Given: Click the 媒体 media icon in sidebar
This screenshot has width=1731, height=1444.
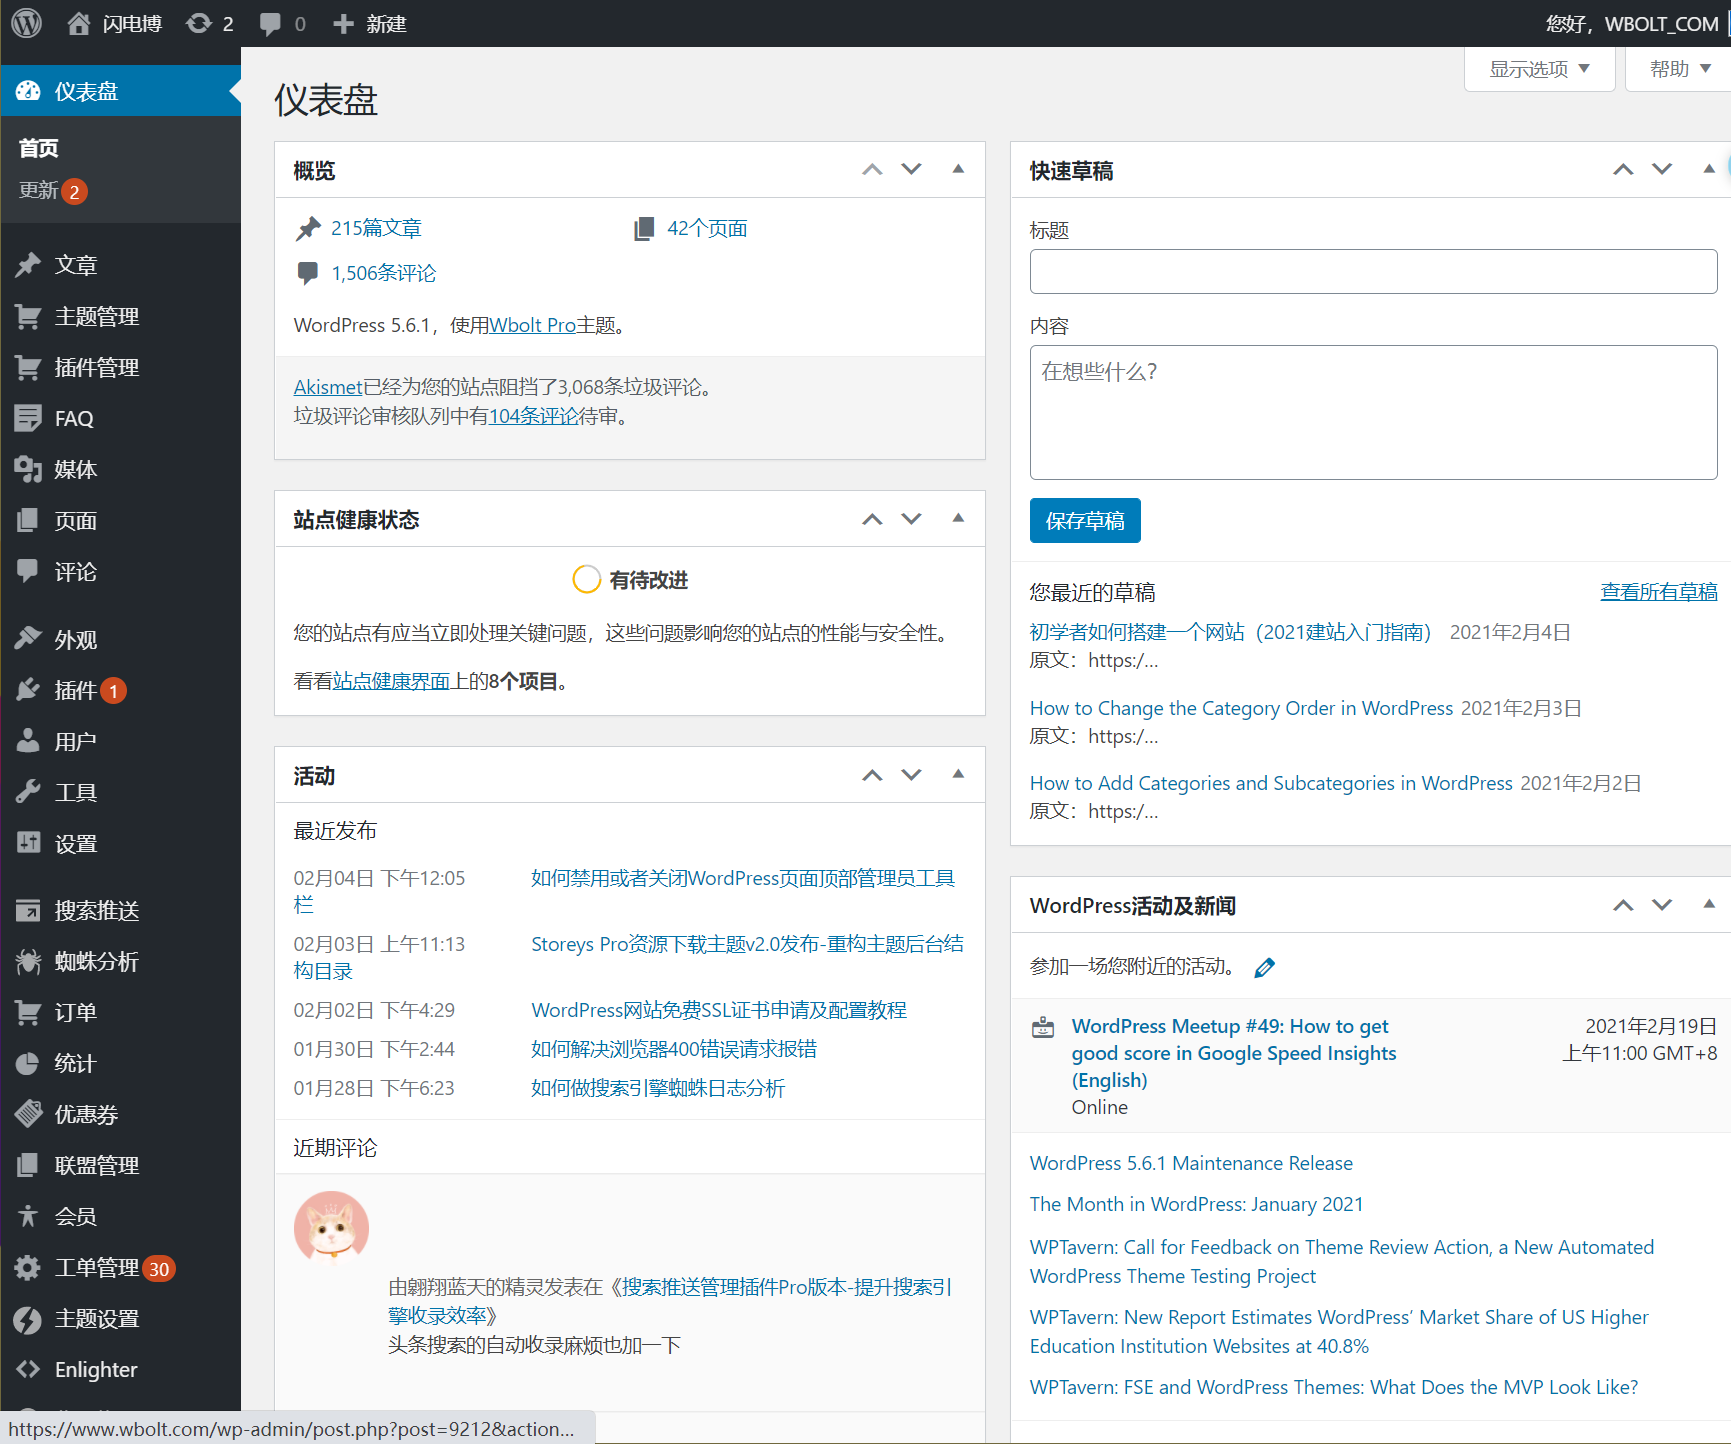Looking at the screenshot, I should (x=28, y=469).
